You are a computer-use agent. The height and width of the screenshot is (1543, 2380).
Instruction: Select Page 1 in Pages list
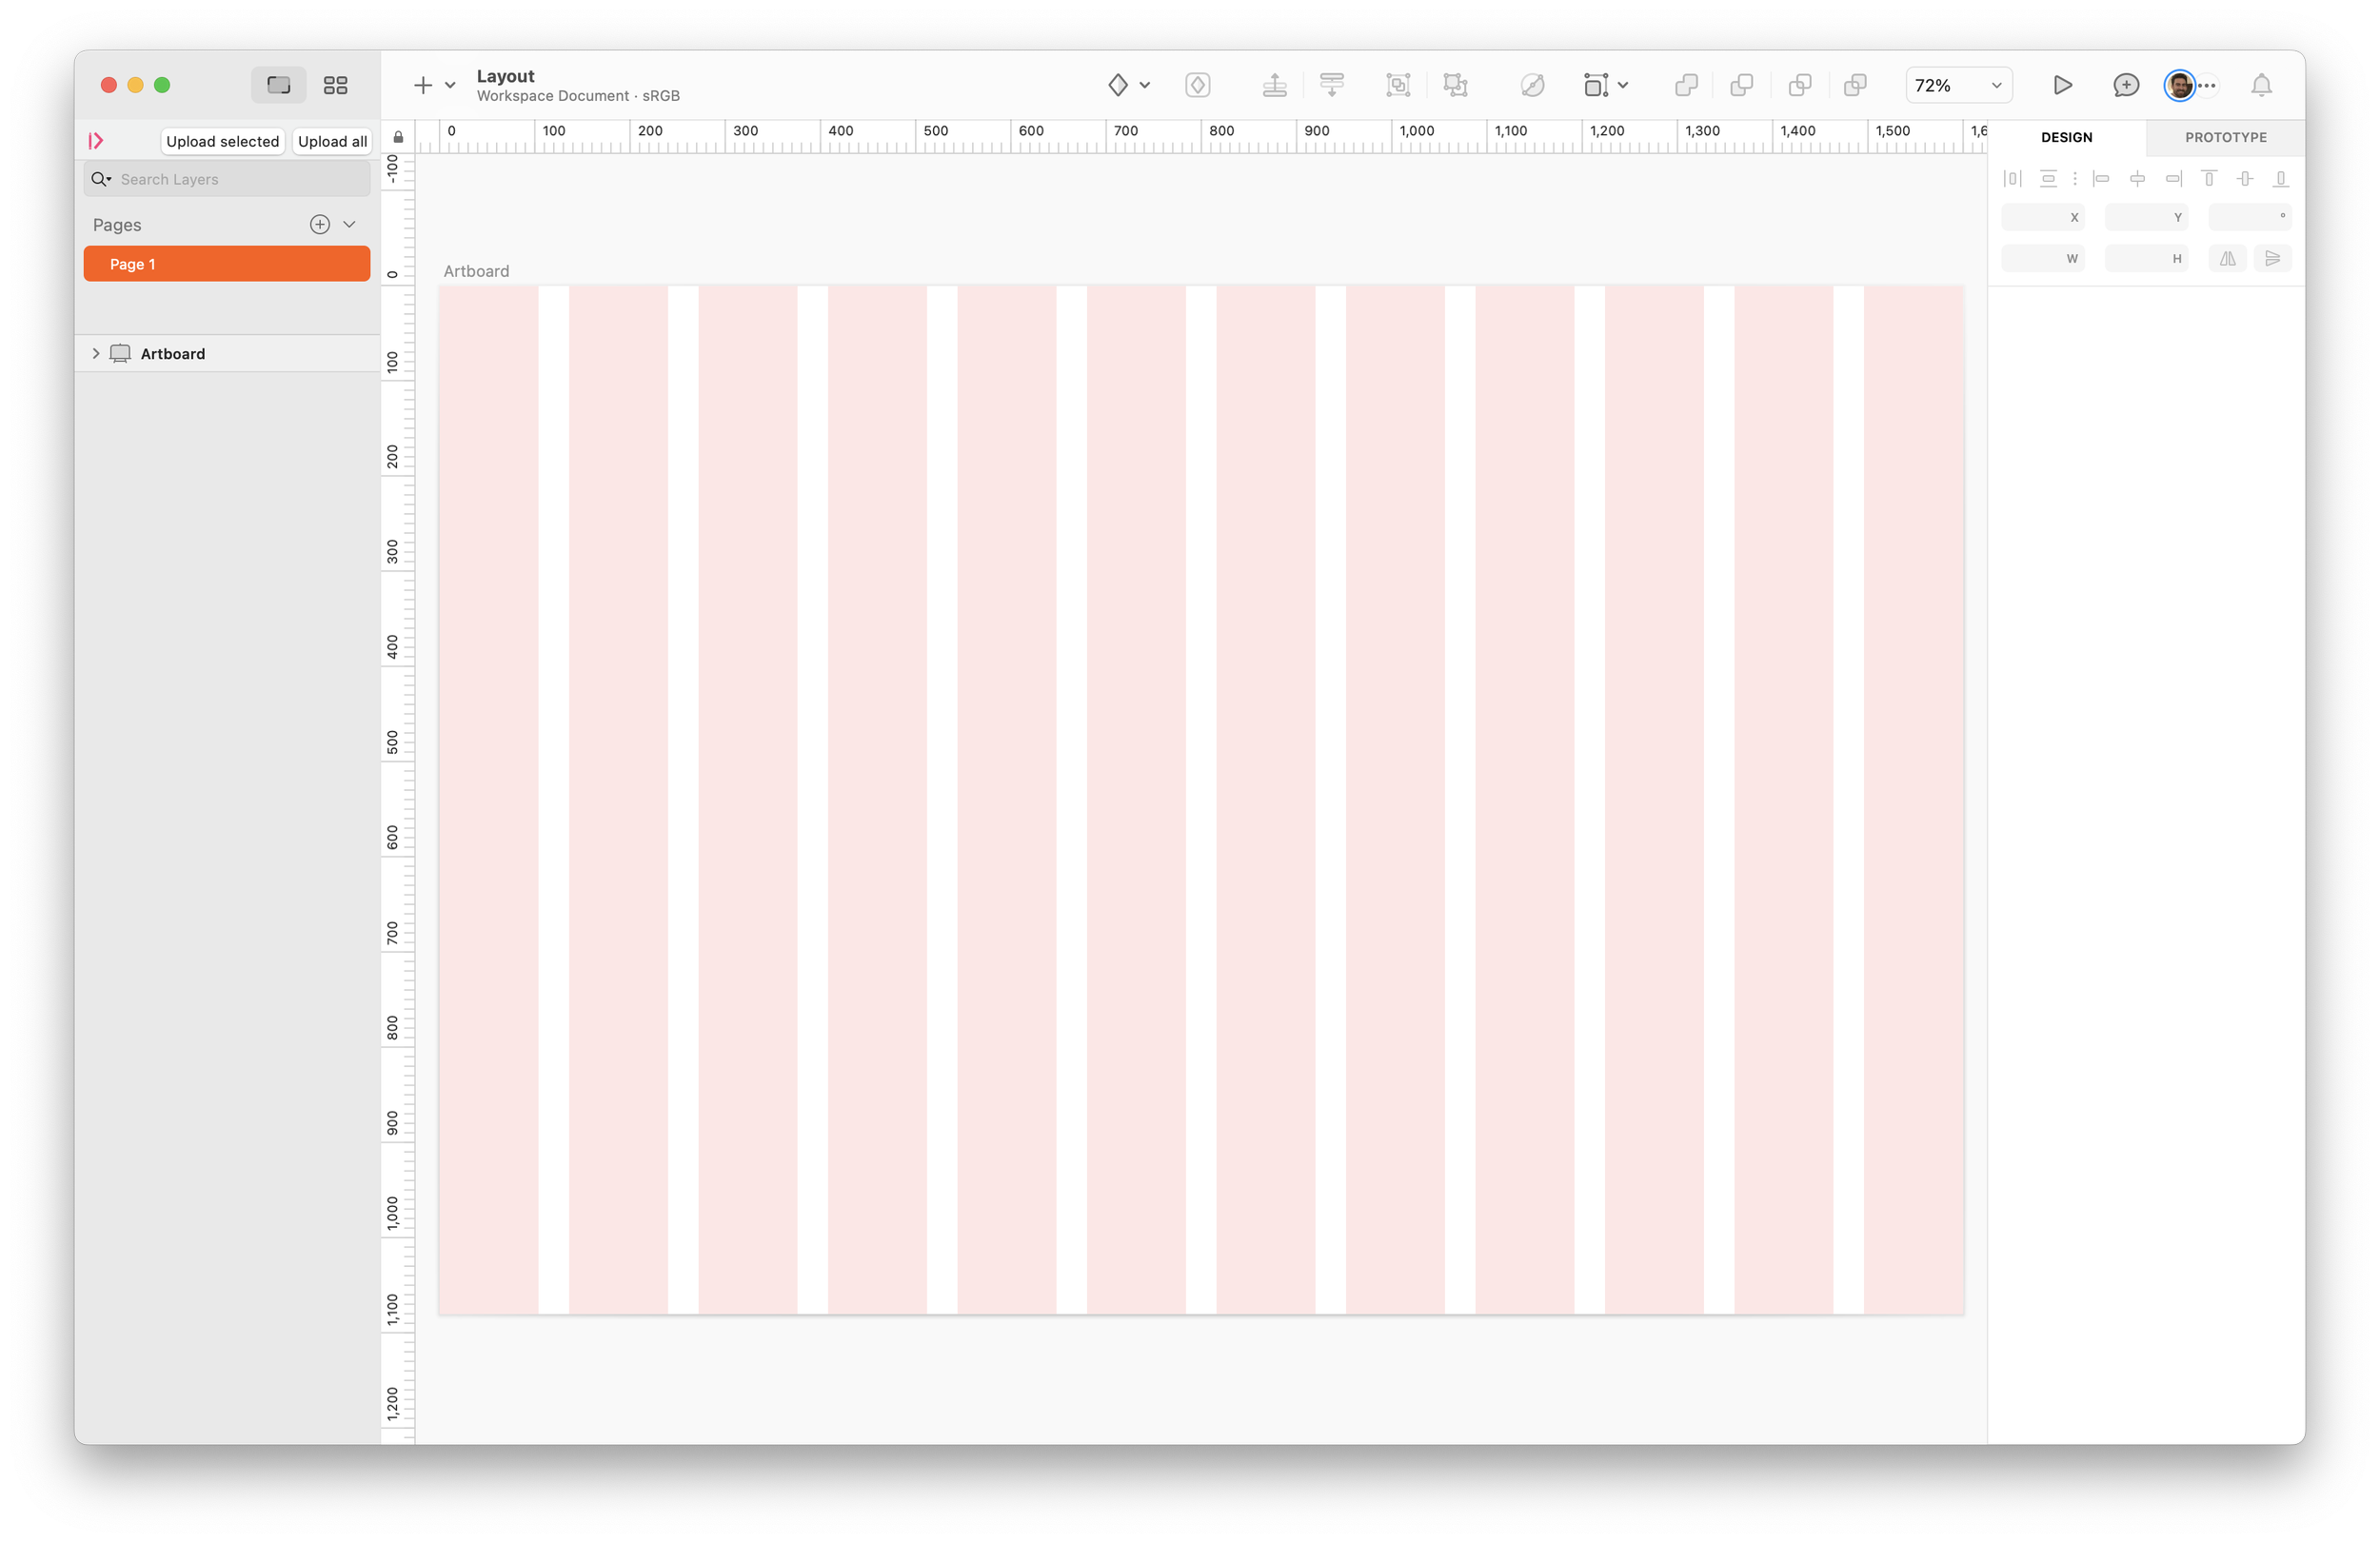(227, 264)
